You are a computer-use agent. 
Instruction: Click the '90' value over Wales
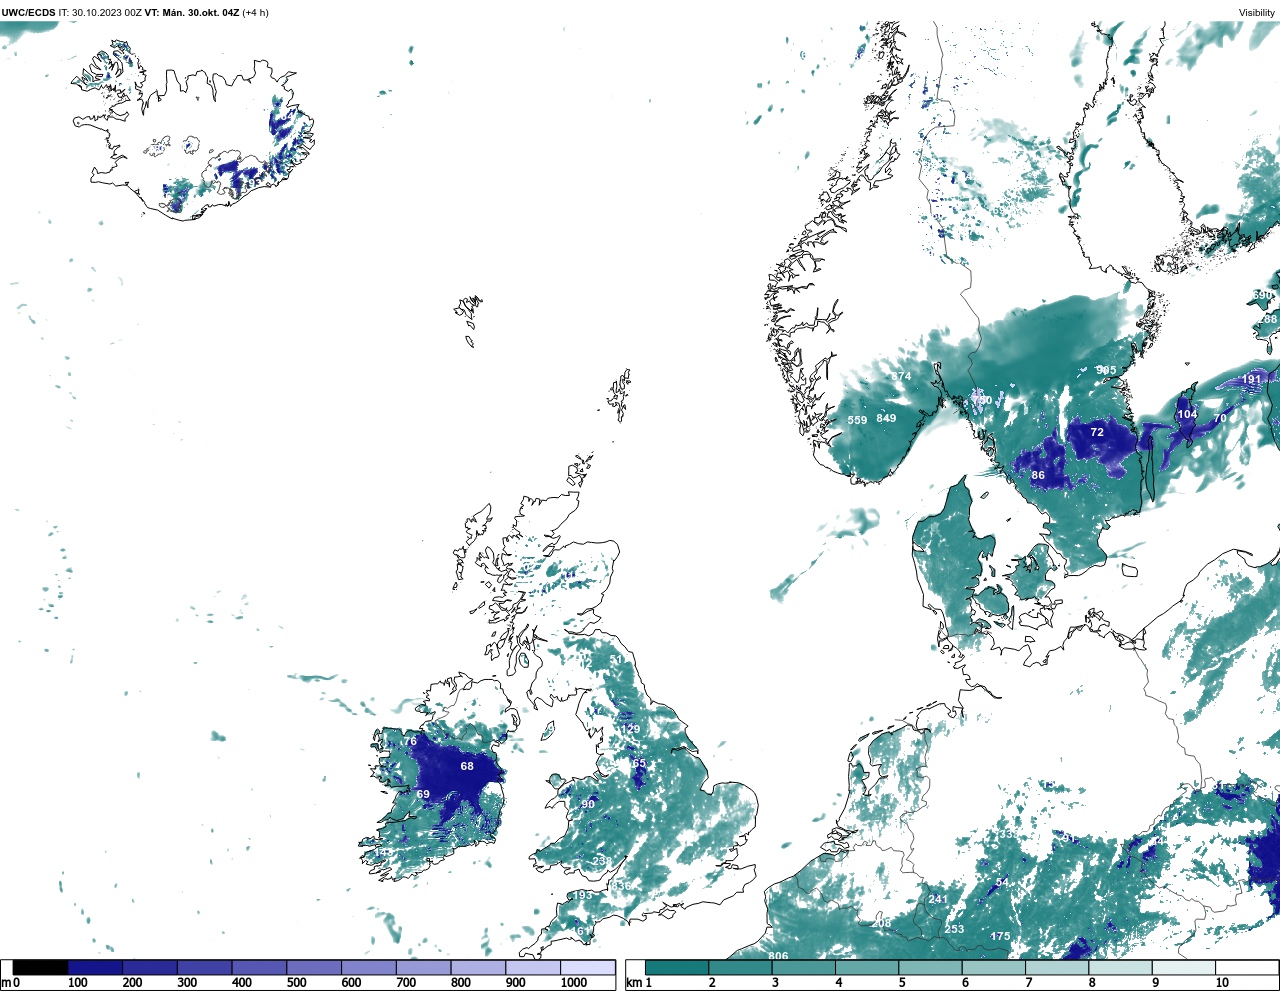(x=588, y=804)
